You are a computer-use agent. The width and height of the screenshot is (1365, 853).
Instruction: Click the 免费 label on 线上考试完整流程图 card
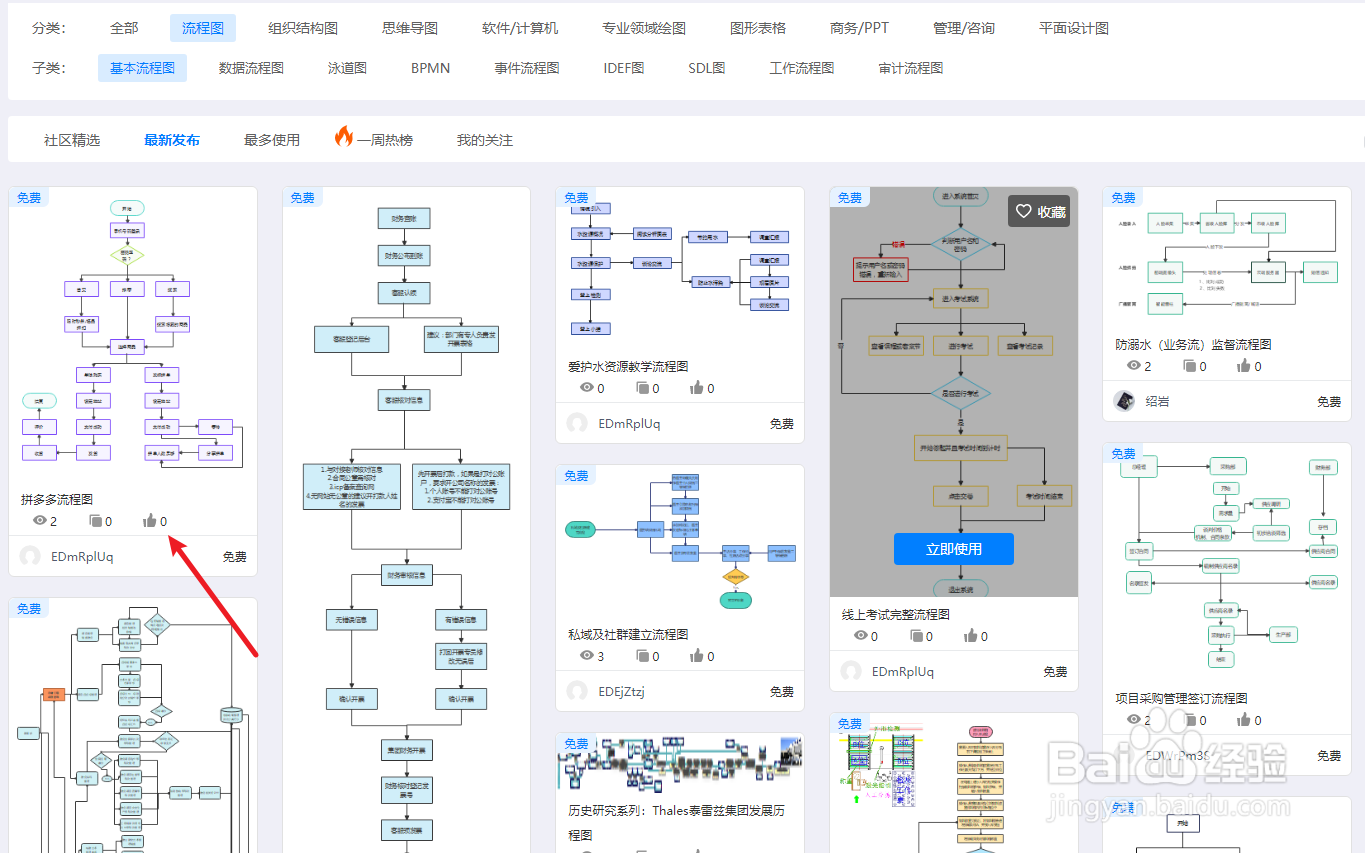pos(849,197)
